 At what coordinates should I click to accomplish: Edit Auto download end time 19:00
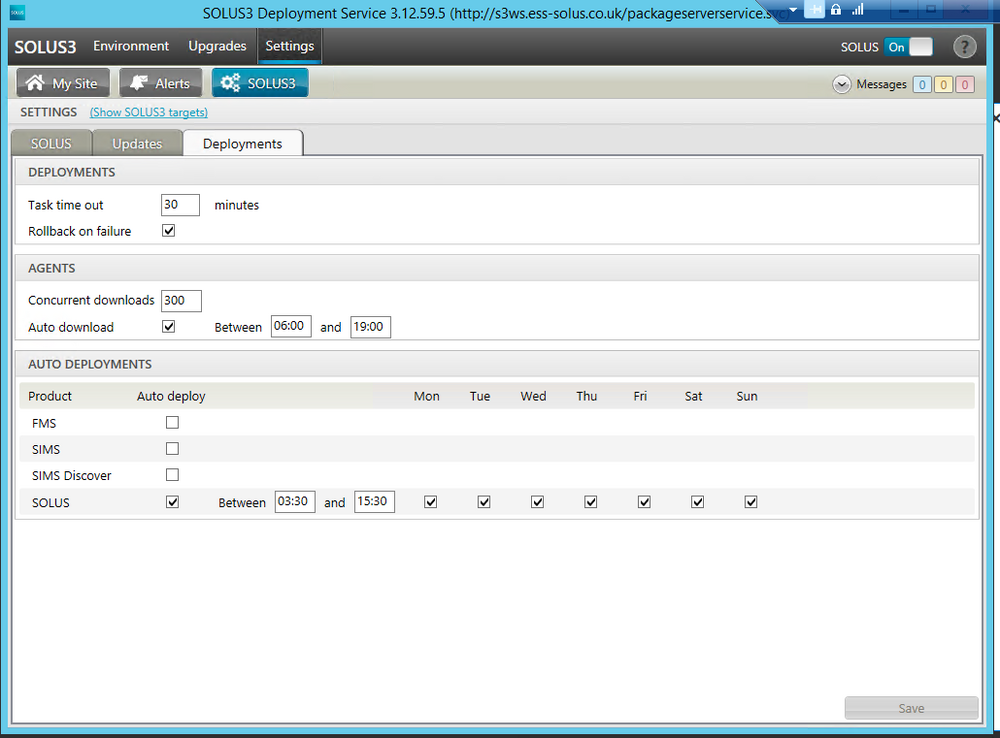click(370, 327)
